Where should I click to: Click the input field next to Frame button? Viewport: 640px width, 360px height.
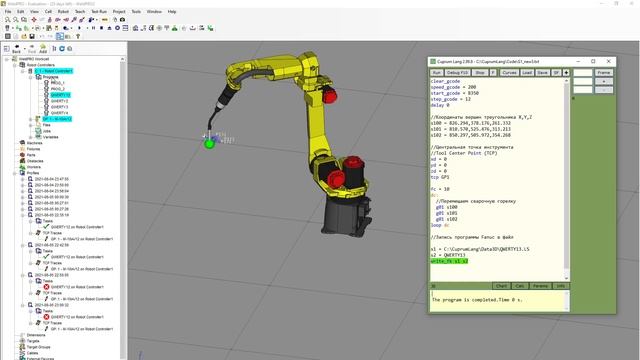pos(582,73)
